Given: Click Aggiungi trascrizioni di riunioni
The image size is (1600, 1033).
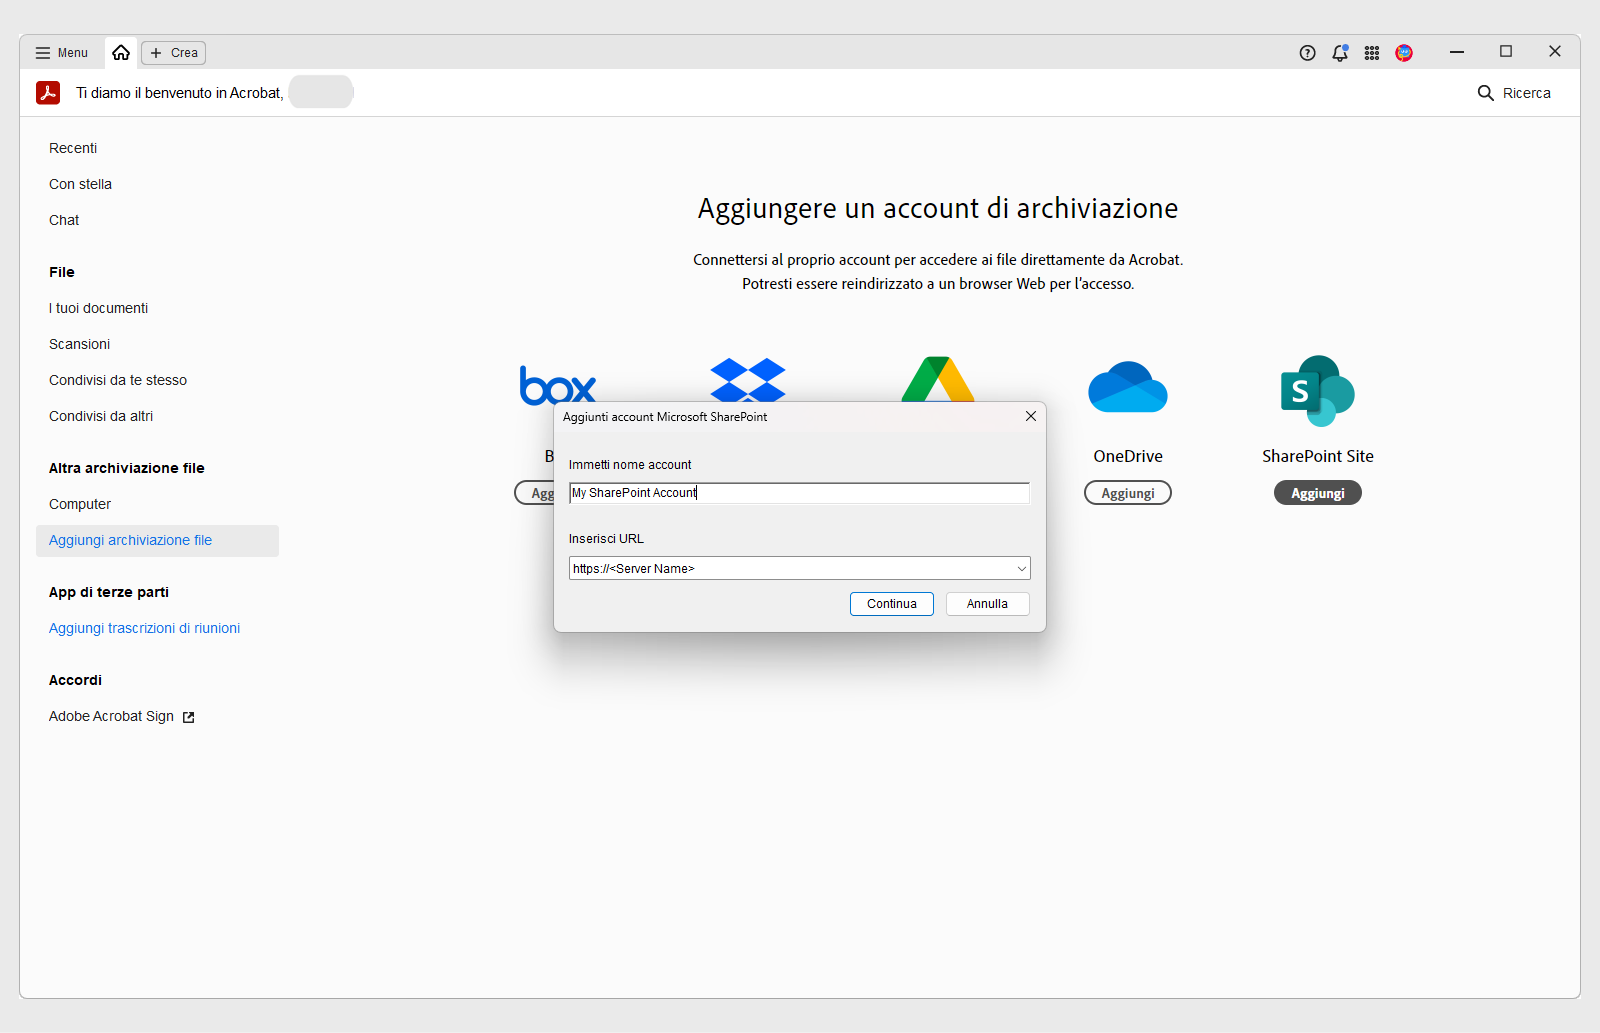Looking at the screenshot, I should click(x=144, y=628).
